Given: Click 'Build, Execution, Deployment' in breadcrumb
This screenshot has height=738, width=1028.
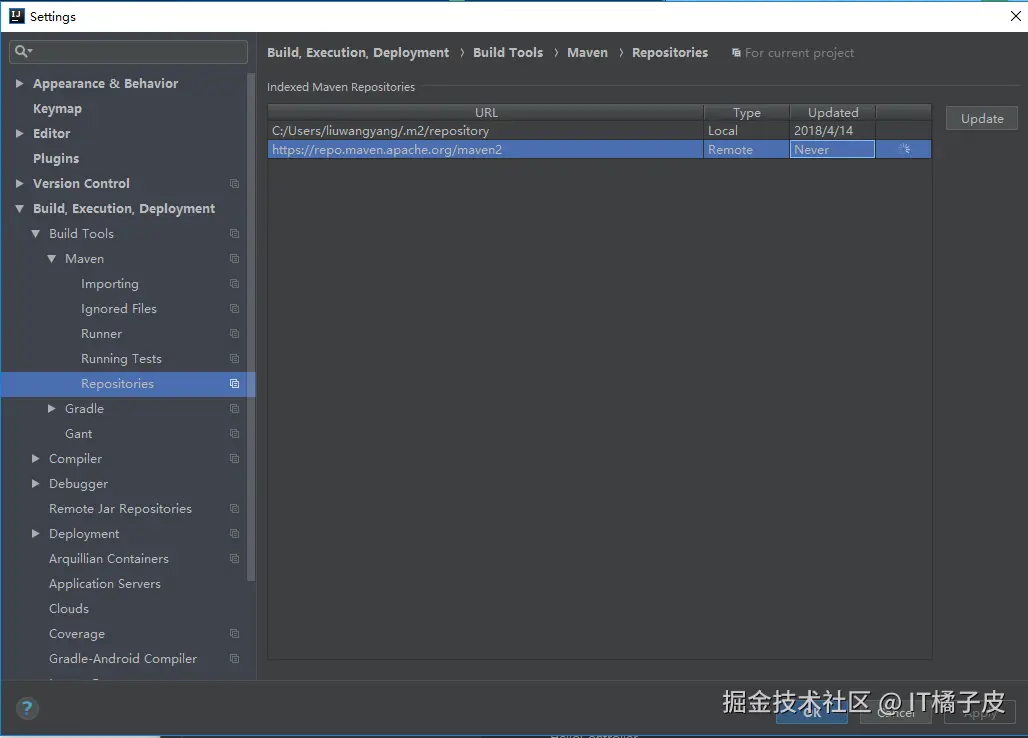Looking at the screenshot, I should pyautogui.click(x=358, y=52).
